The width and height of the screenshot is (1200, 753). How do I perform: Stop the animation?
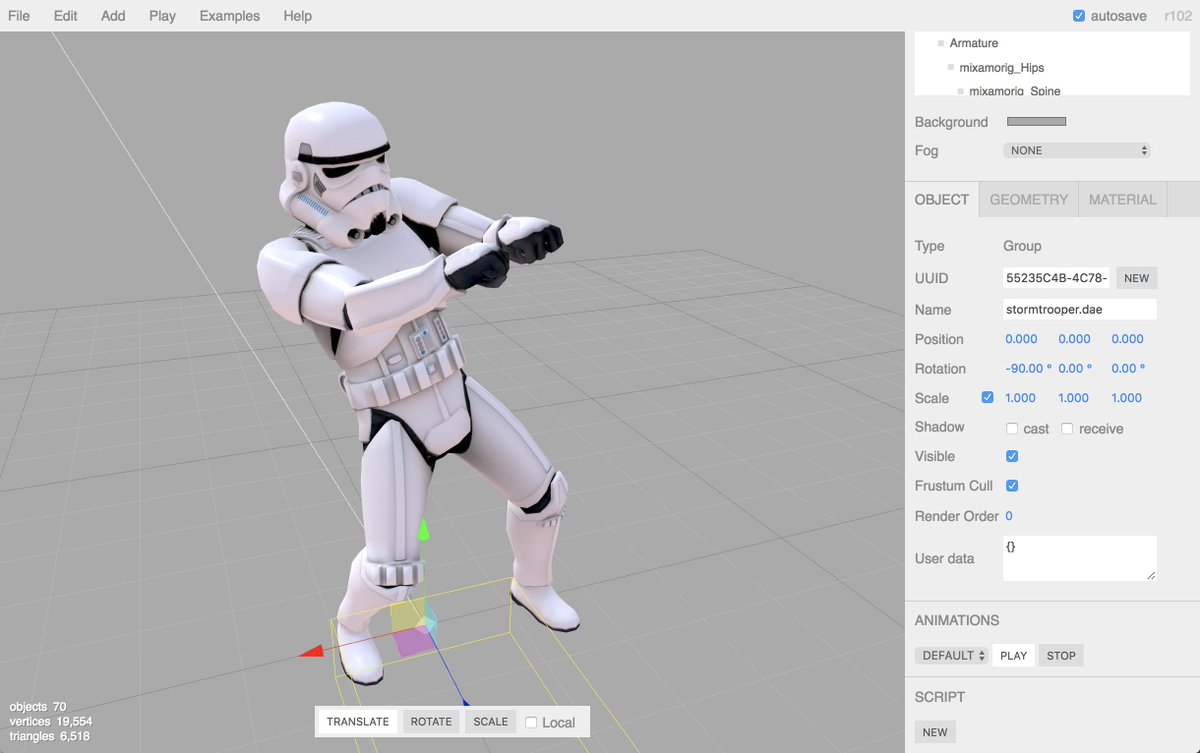1061,655
